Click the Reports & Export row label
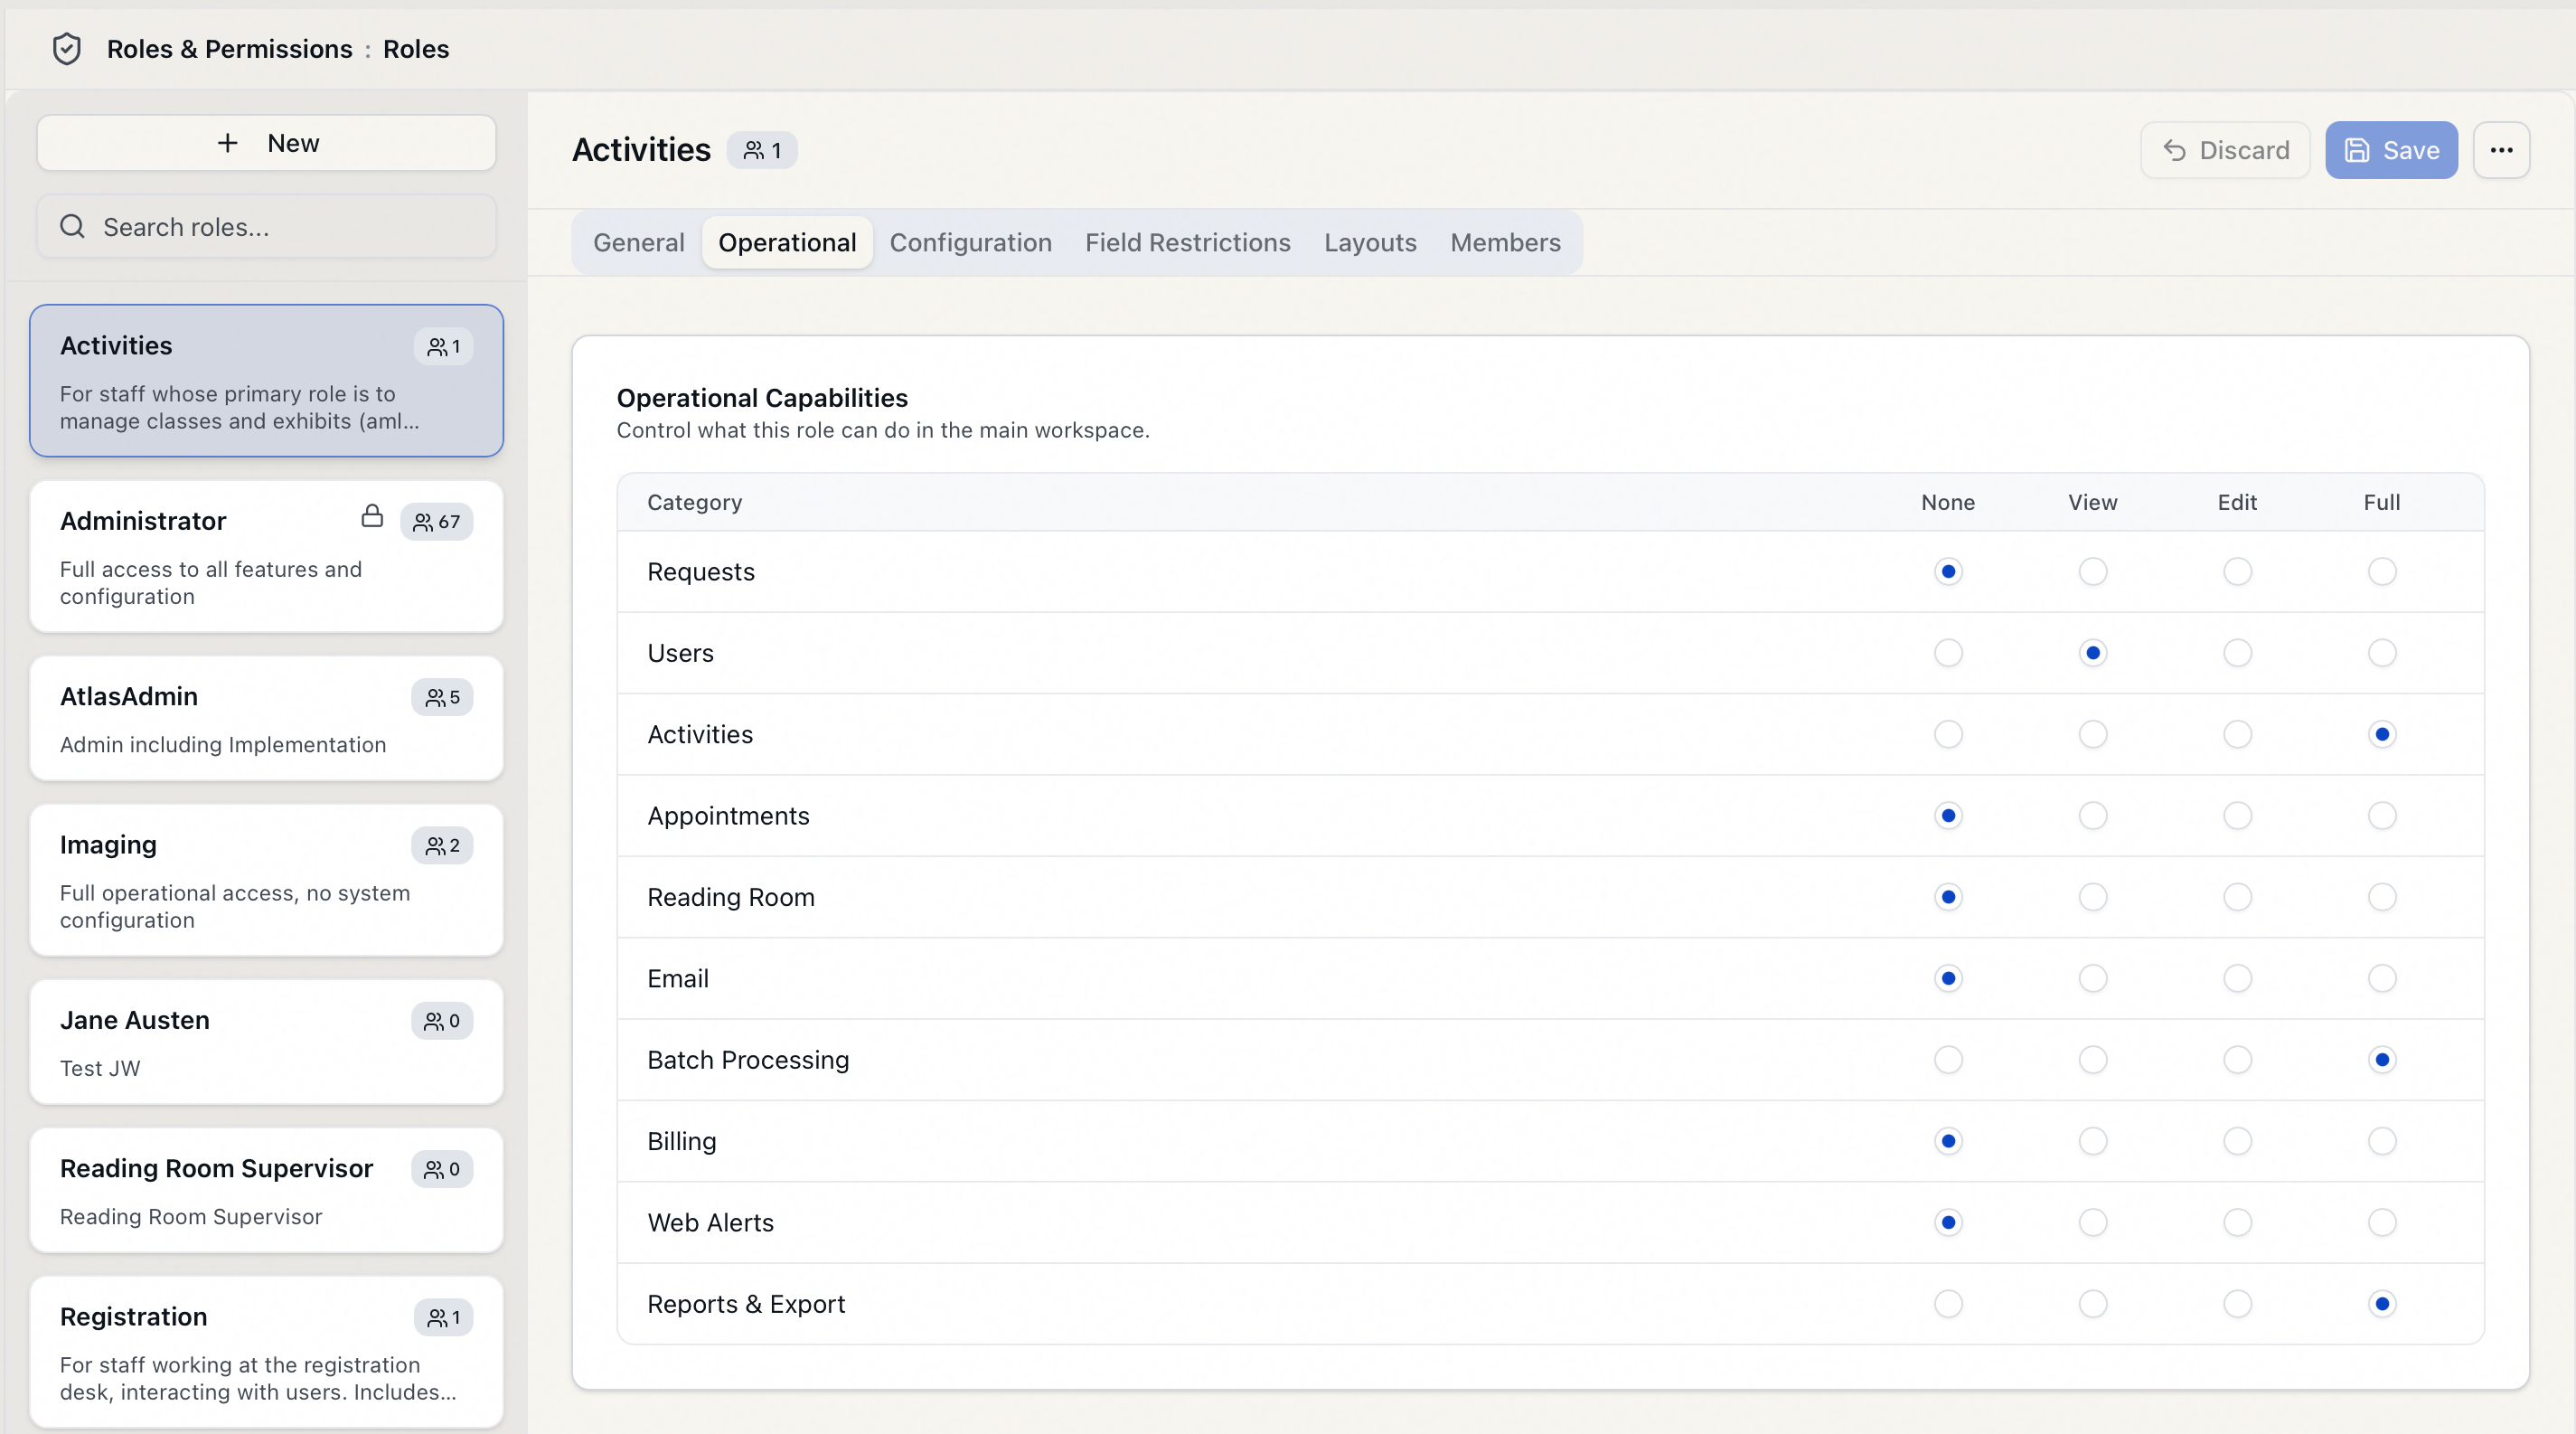Image resolution: width=2576 pixels, height=1434 pixels. [x=746, y=1304]
